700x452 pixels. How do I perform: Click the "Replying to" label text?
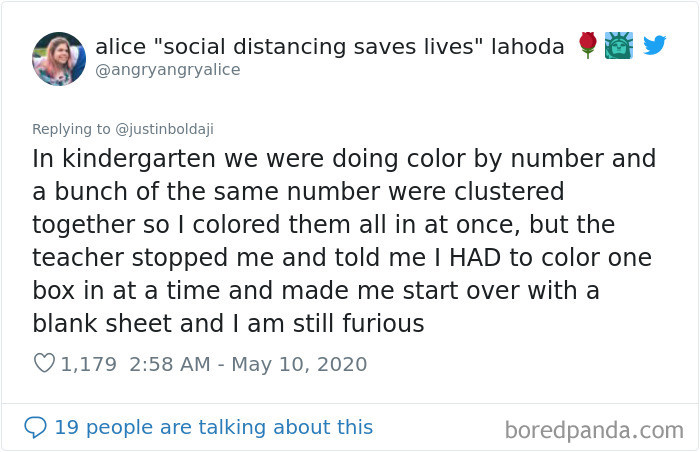click(68, 128)
